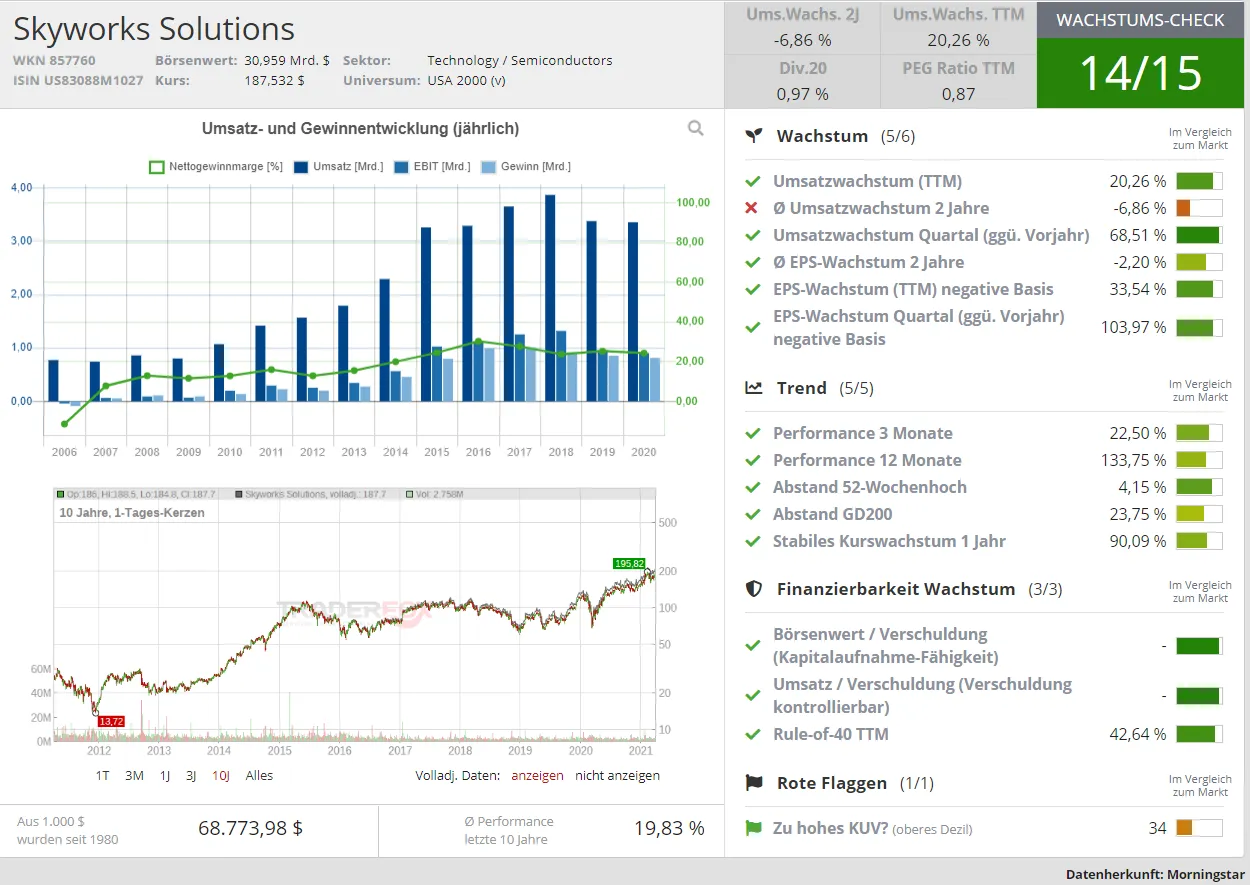Click the 13,72 red low price label
The height and width of the screenshot is (885, 1250).
click(111, 721)
